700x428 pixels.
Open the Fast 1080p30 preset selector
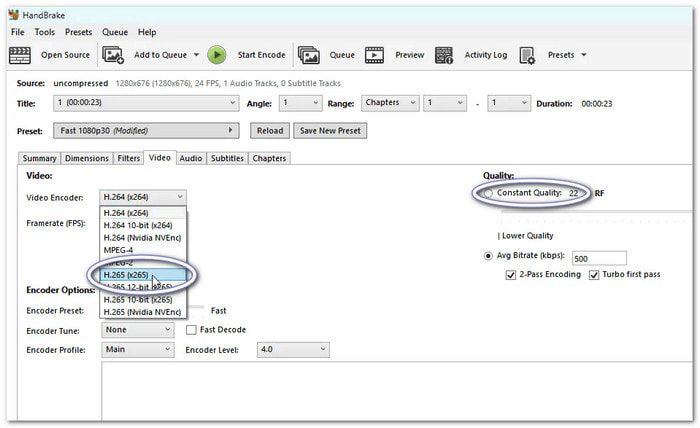pyautogui.click(x=146, y=131)
